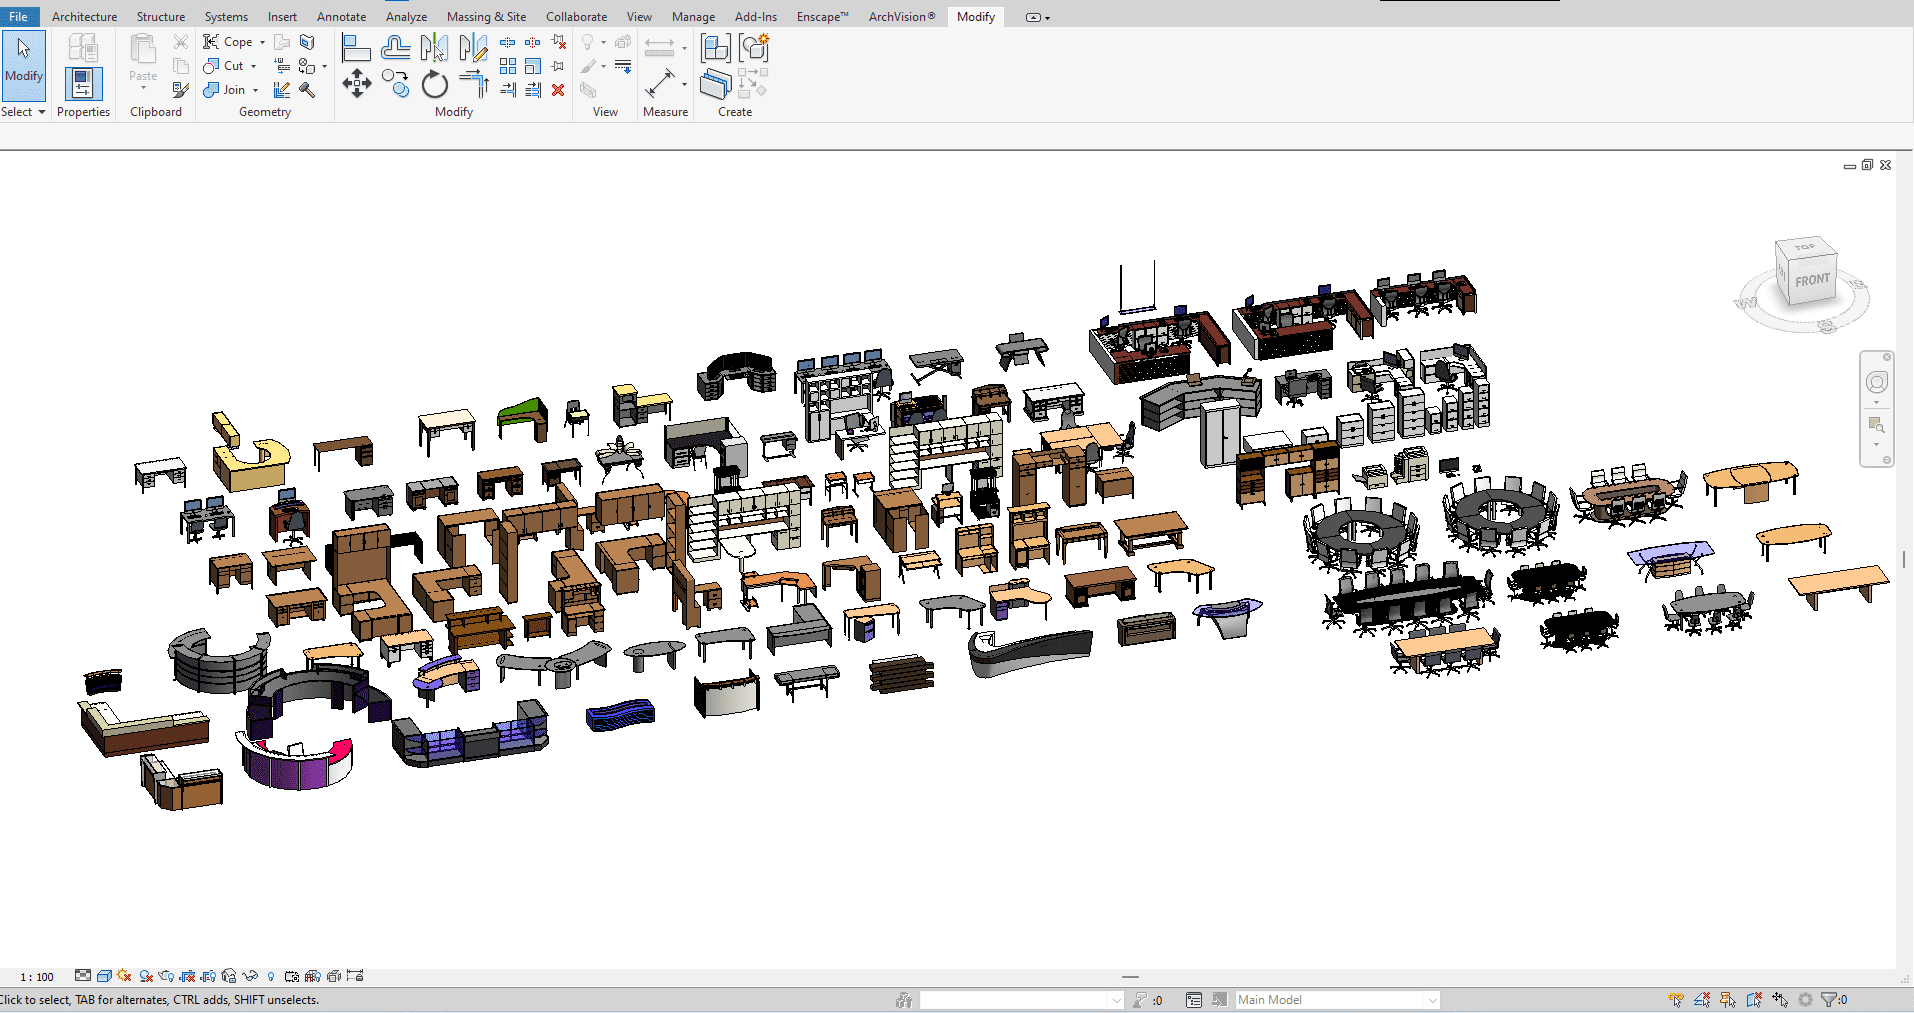Click the Create Assembly icon
Viewport: 1914px width, 1013px height.
point(716,48)
